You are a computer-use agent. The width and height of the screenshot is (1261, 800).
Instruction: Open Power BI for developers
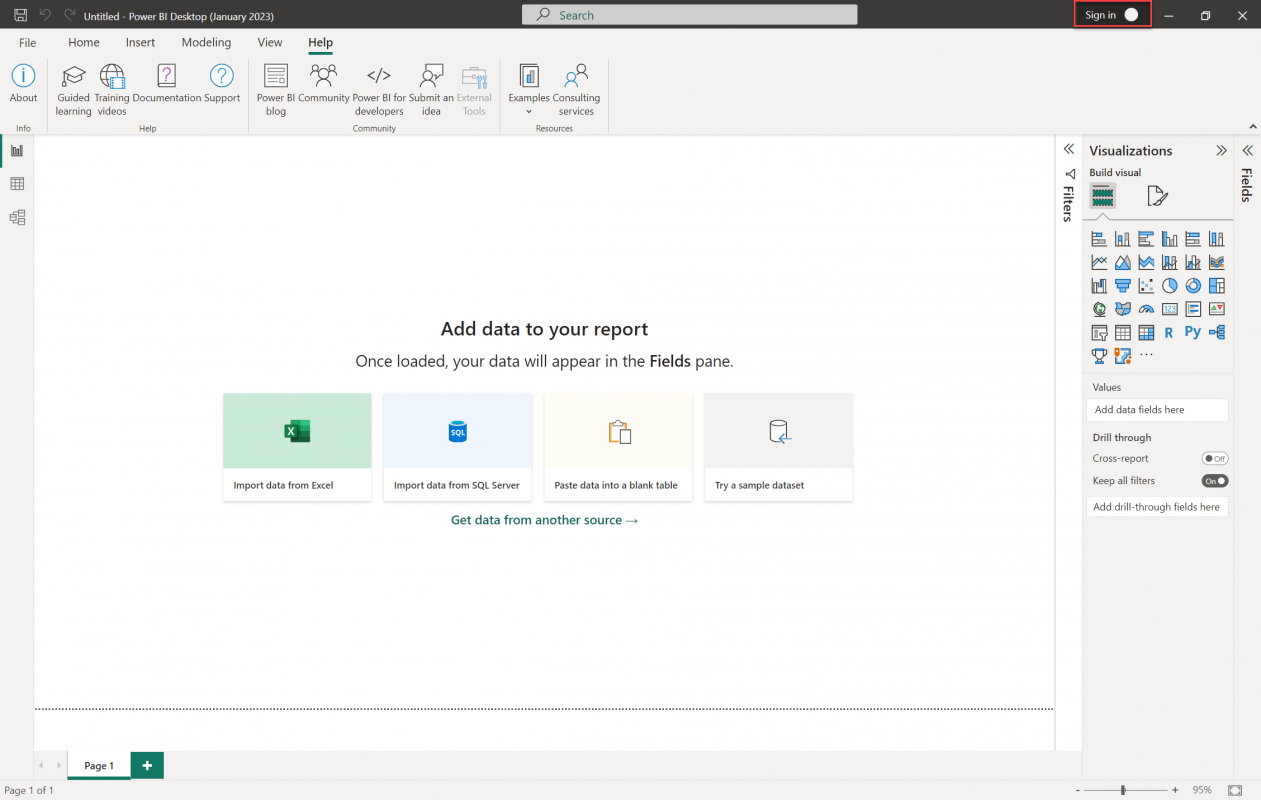(x=379, y=90)
